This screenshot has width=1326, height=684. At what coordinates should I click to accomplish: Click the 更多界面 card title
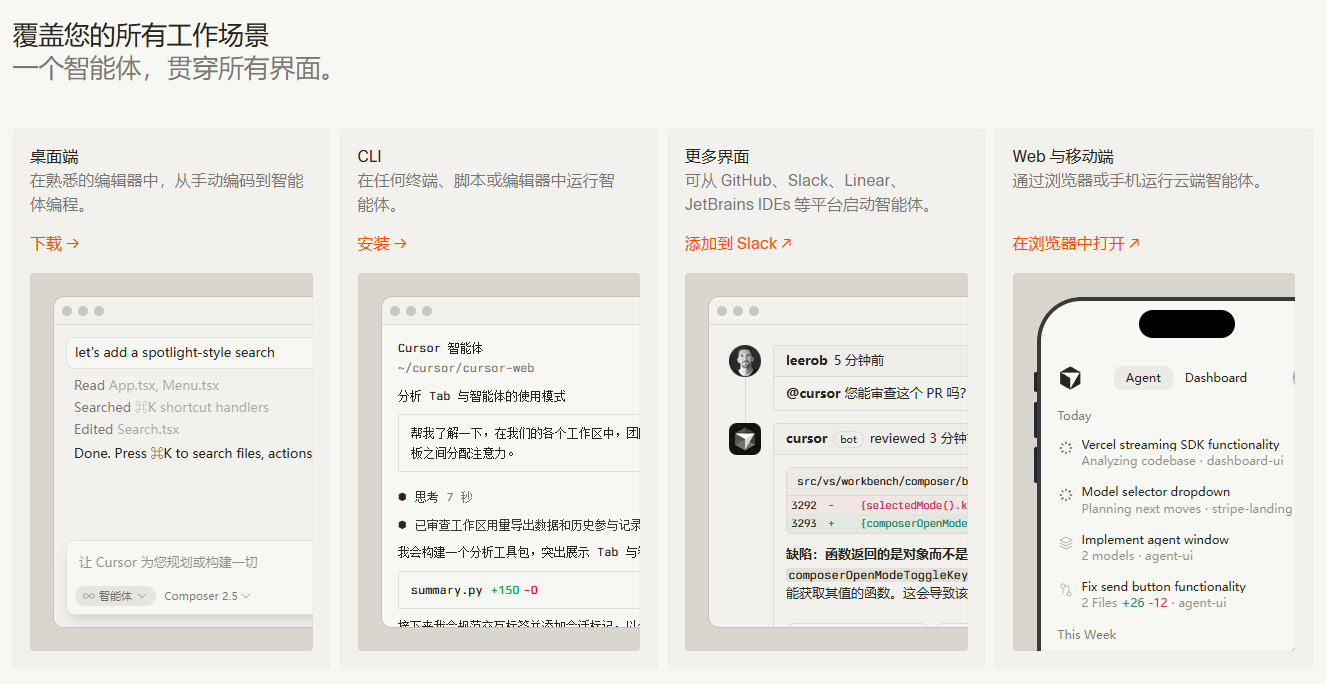717,156
